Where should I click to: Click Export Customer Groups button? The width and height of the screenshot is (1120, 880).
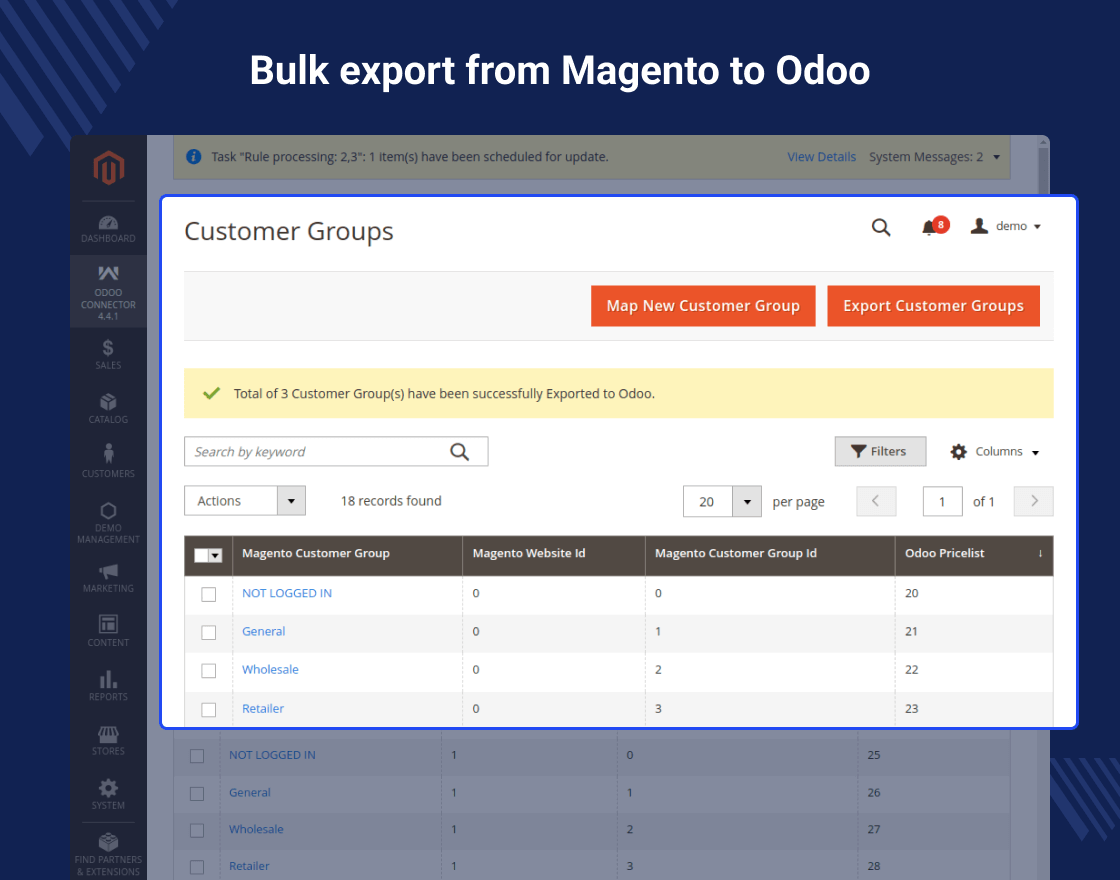[x=933, y=306]
